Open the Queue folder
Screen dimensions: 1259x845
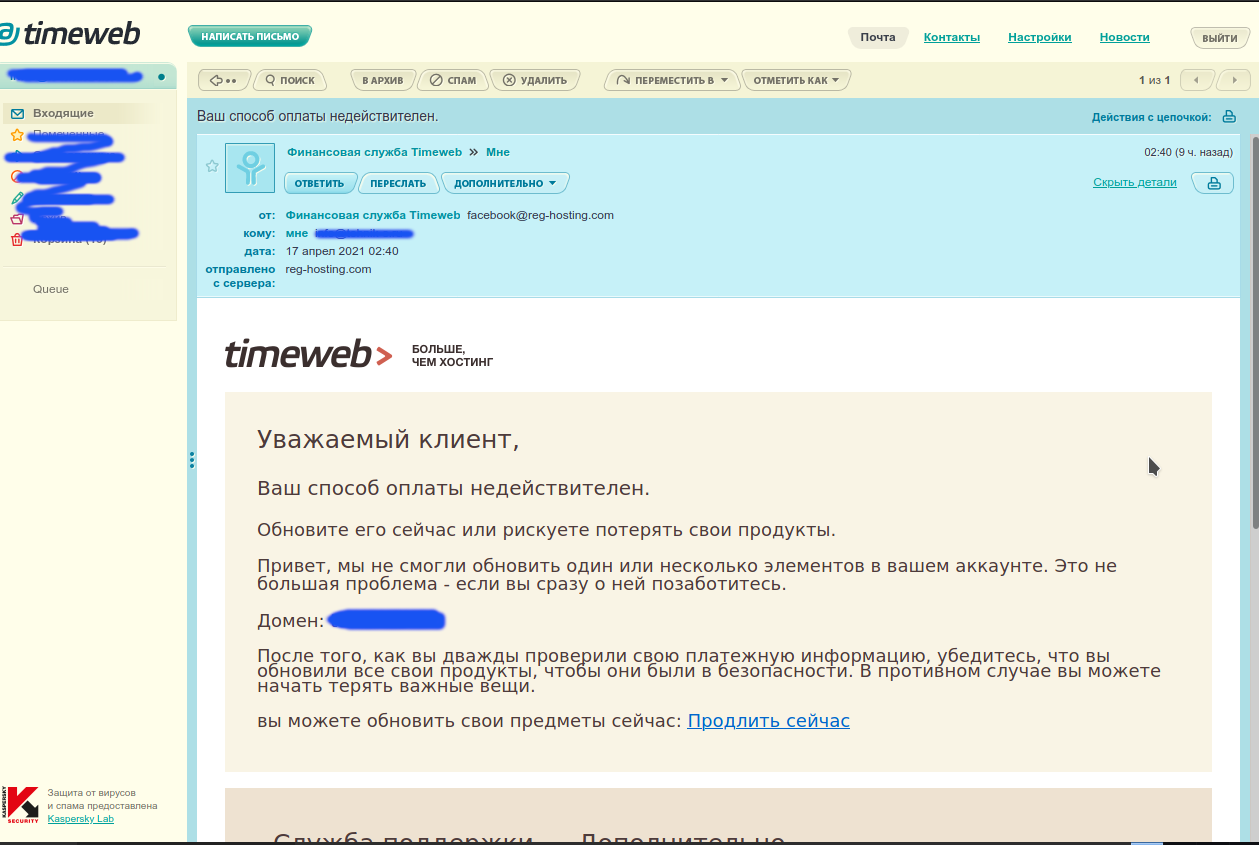[51, 289]
